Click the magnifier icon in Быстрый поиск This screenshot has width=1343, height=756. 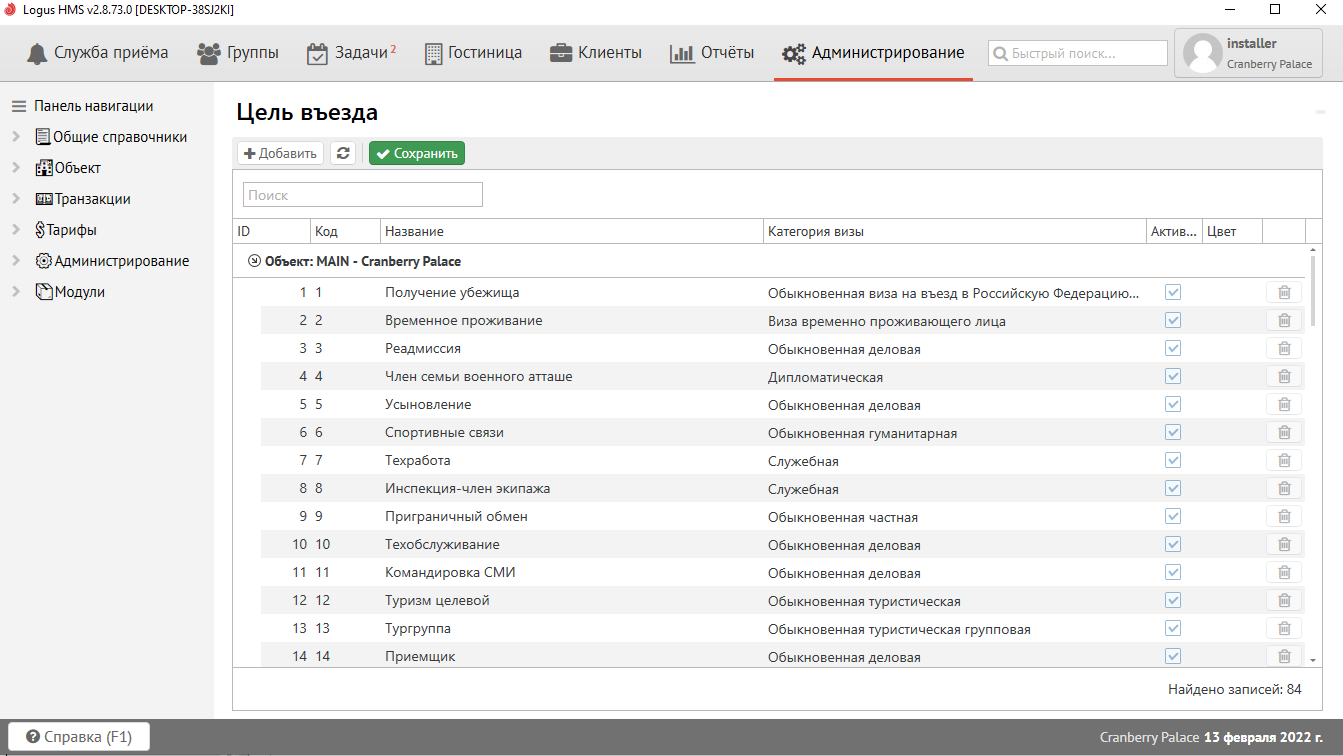(x=1000, y=53)
